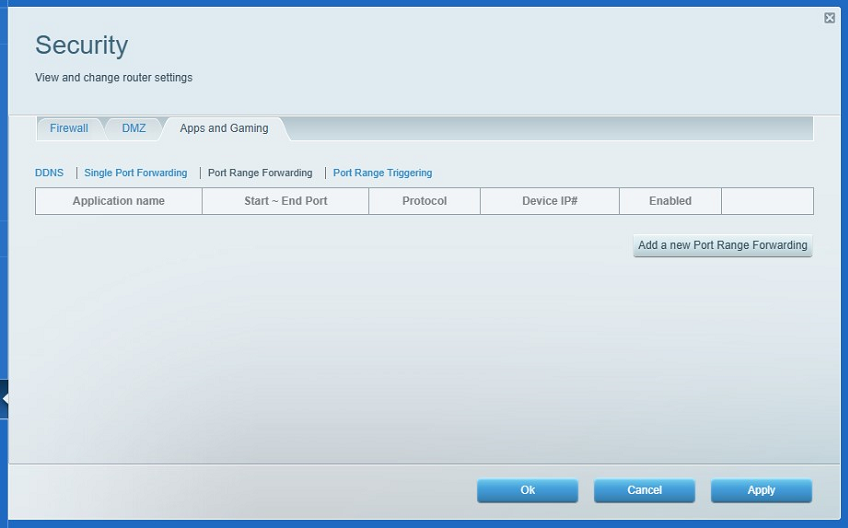
Task: Open Single Port Forwarding settings
Action: (x=136, y=173)
